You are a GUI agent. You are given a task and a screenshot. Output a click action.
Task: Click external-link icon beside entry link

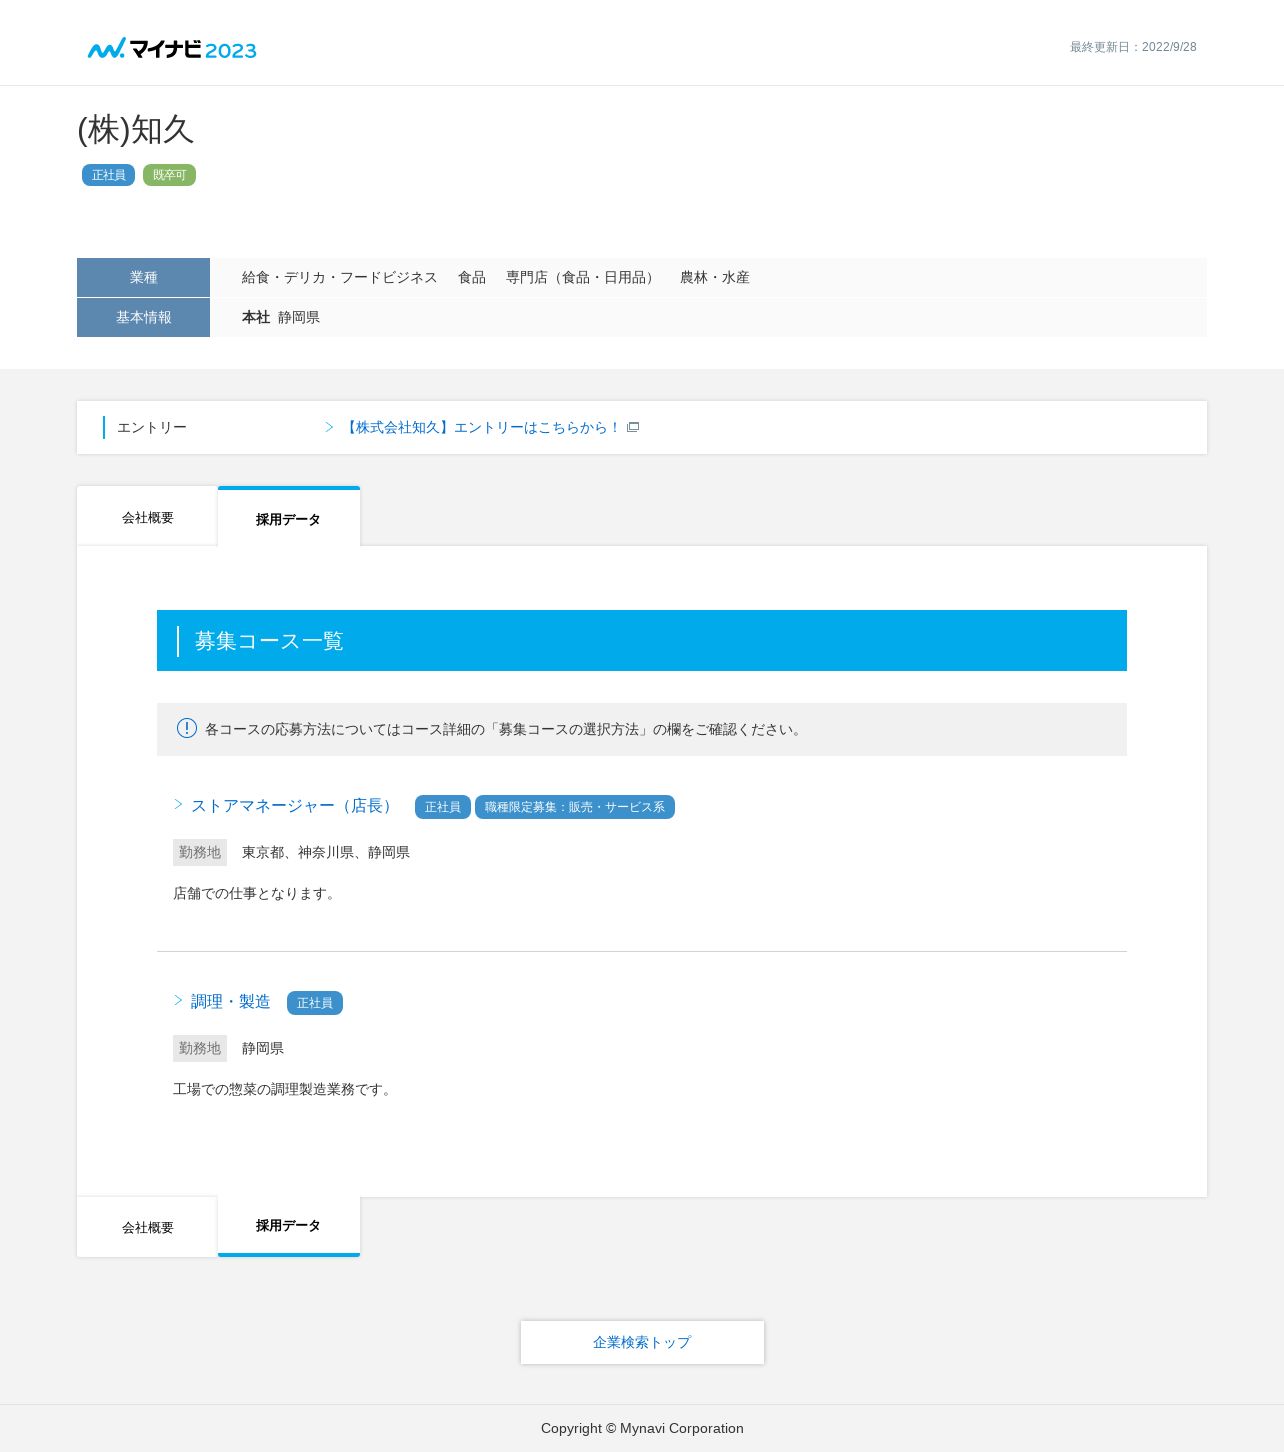click(633, 427)
